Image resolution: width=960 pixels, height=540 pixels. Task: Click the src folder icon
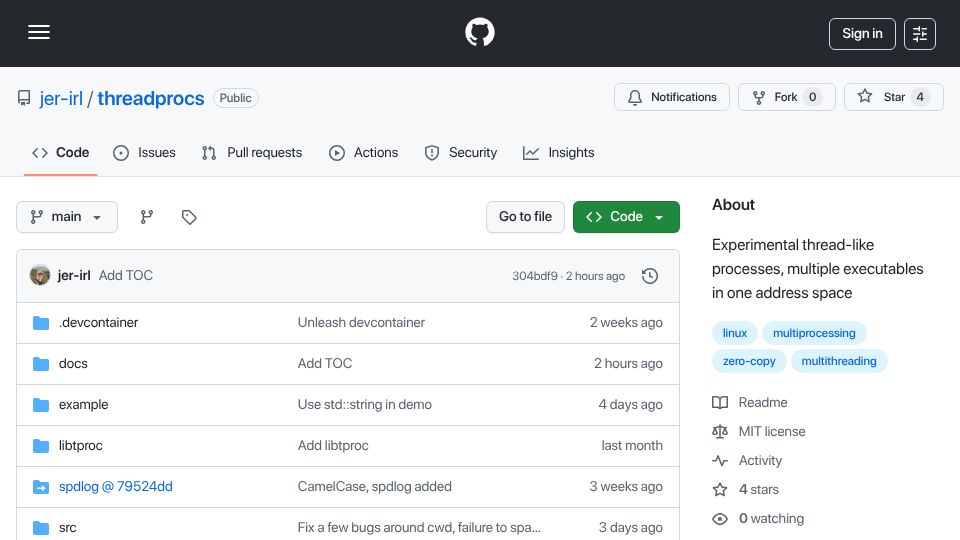[41, 528]
